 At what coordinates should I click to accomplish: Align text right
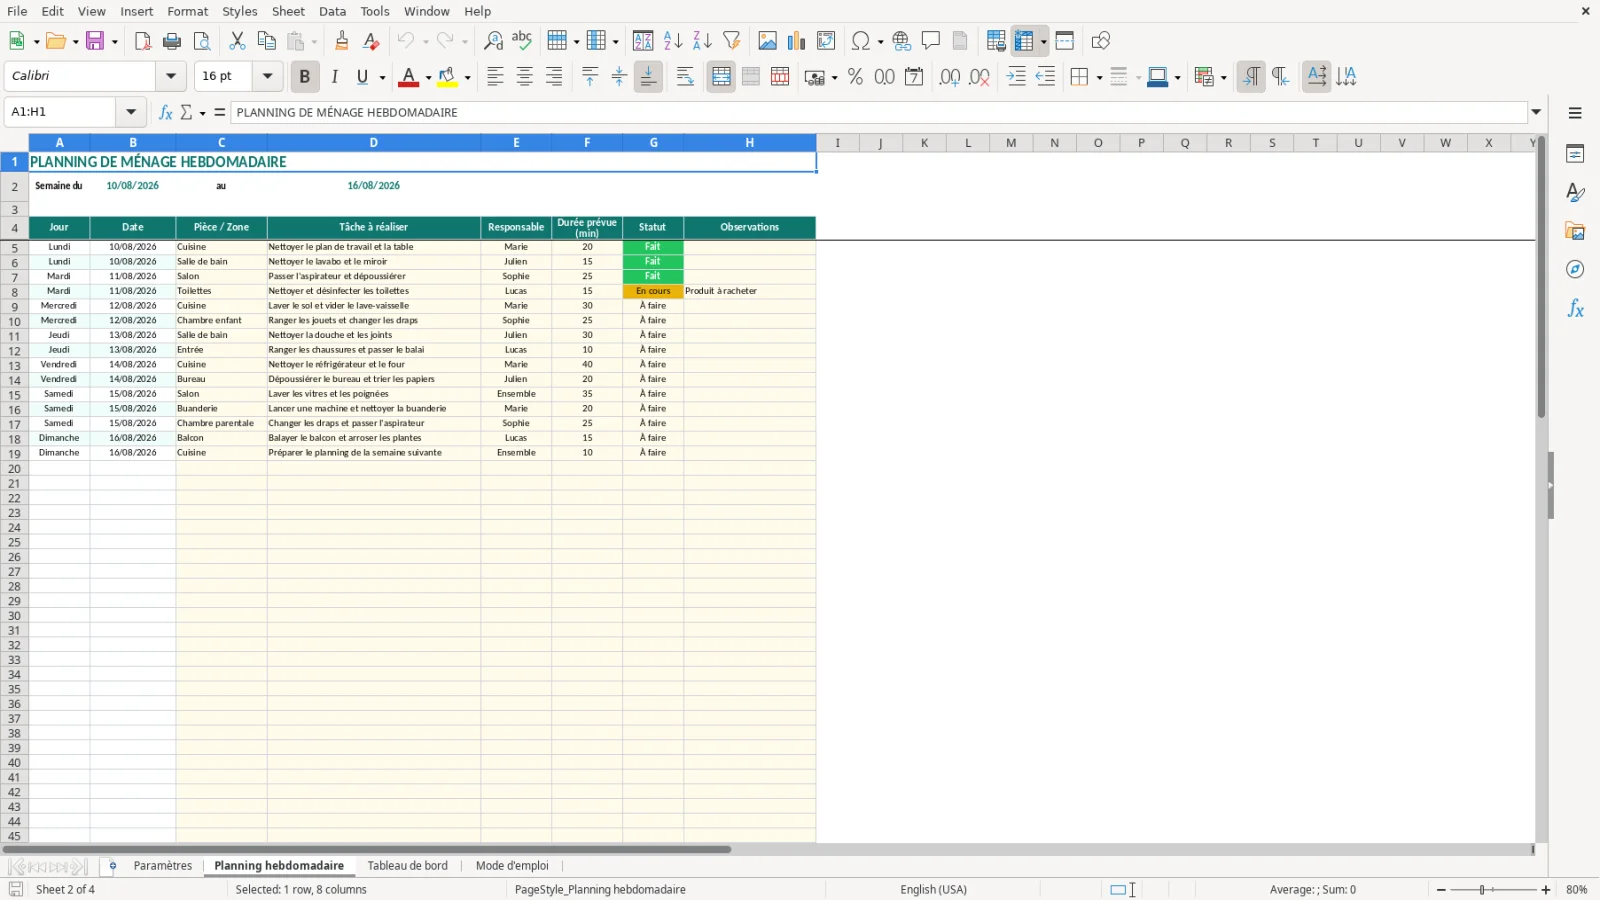pyautogui.click(x=554, y=77)
